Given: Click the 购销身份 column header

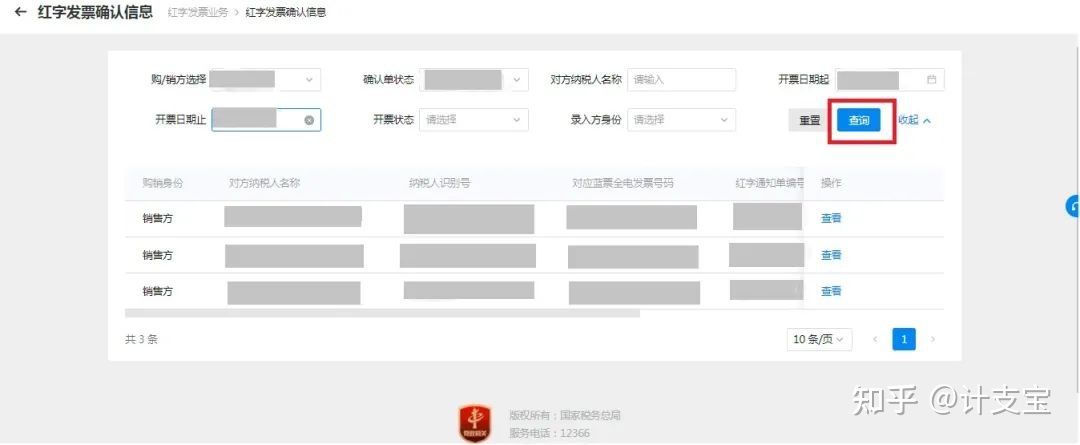Looking at the screenshot, I should pyautogui.click(x=163, y=183).
